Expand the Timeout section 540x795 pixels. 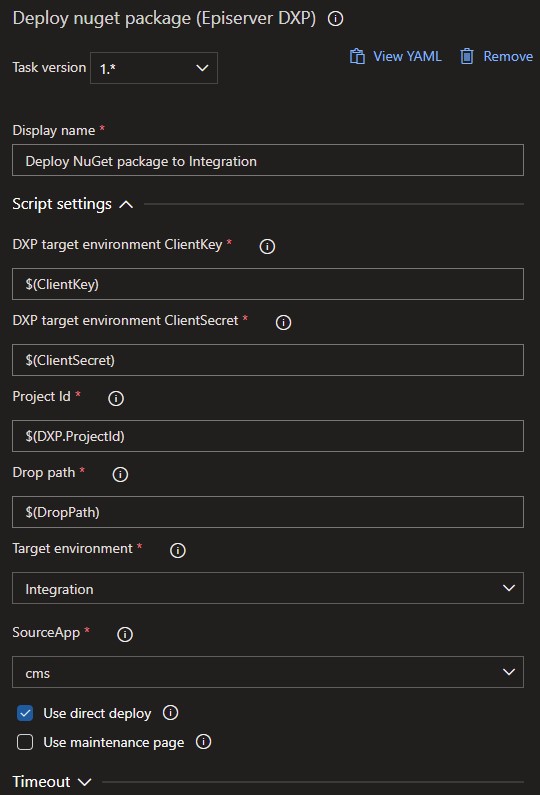[x=85, y=782]
